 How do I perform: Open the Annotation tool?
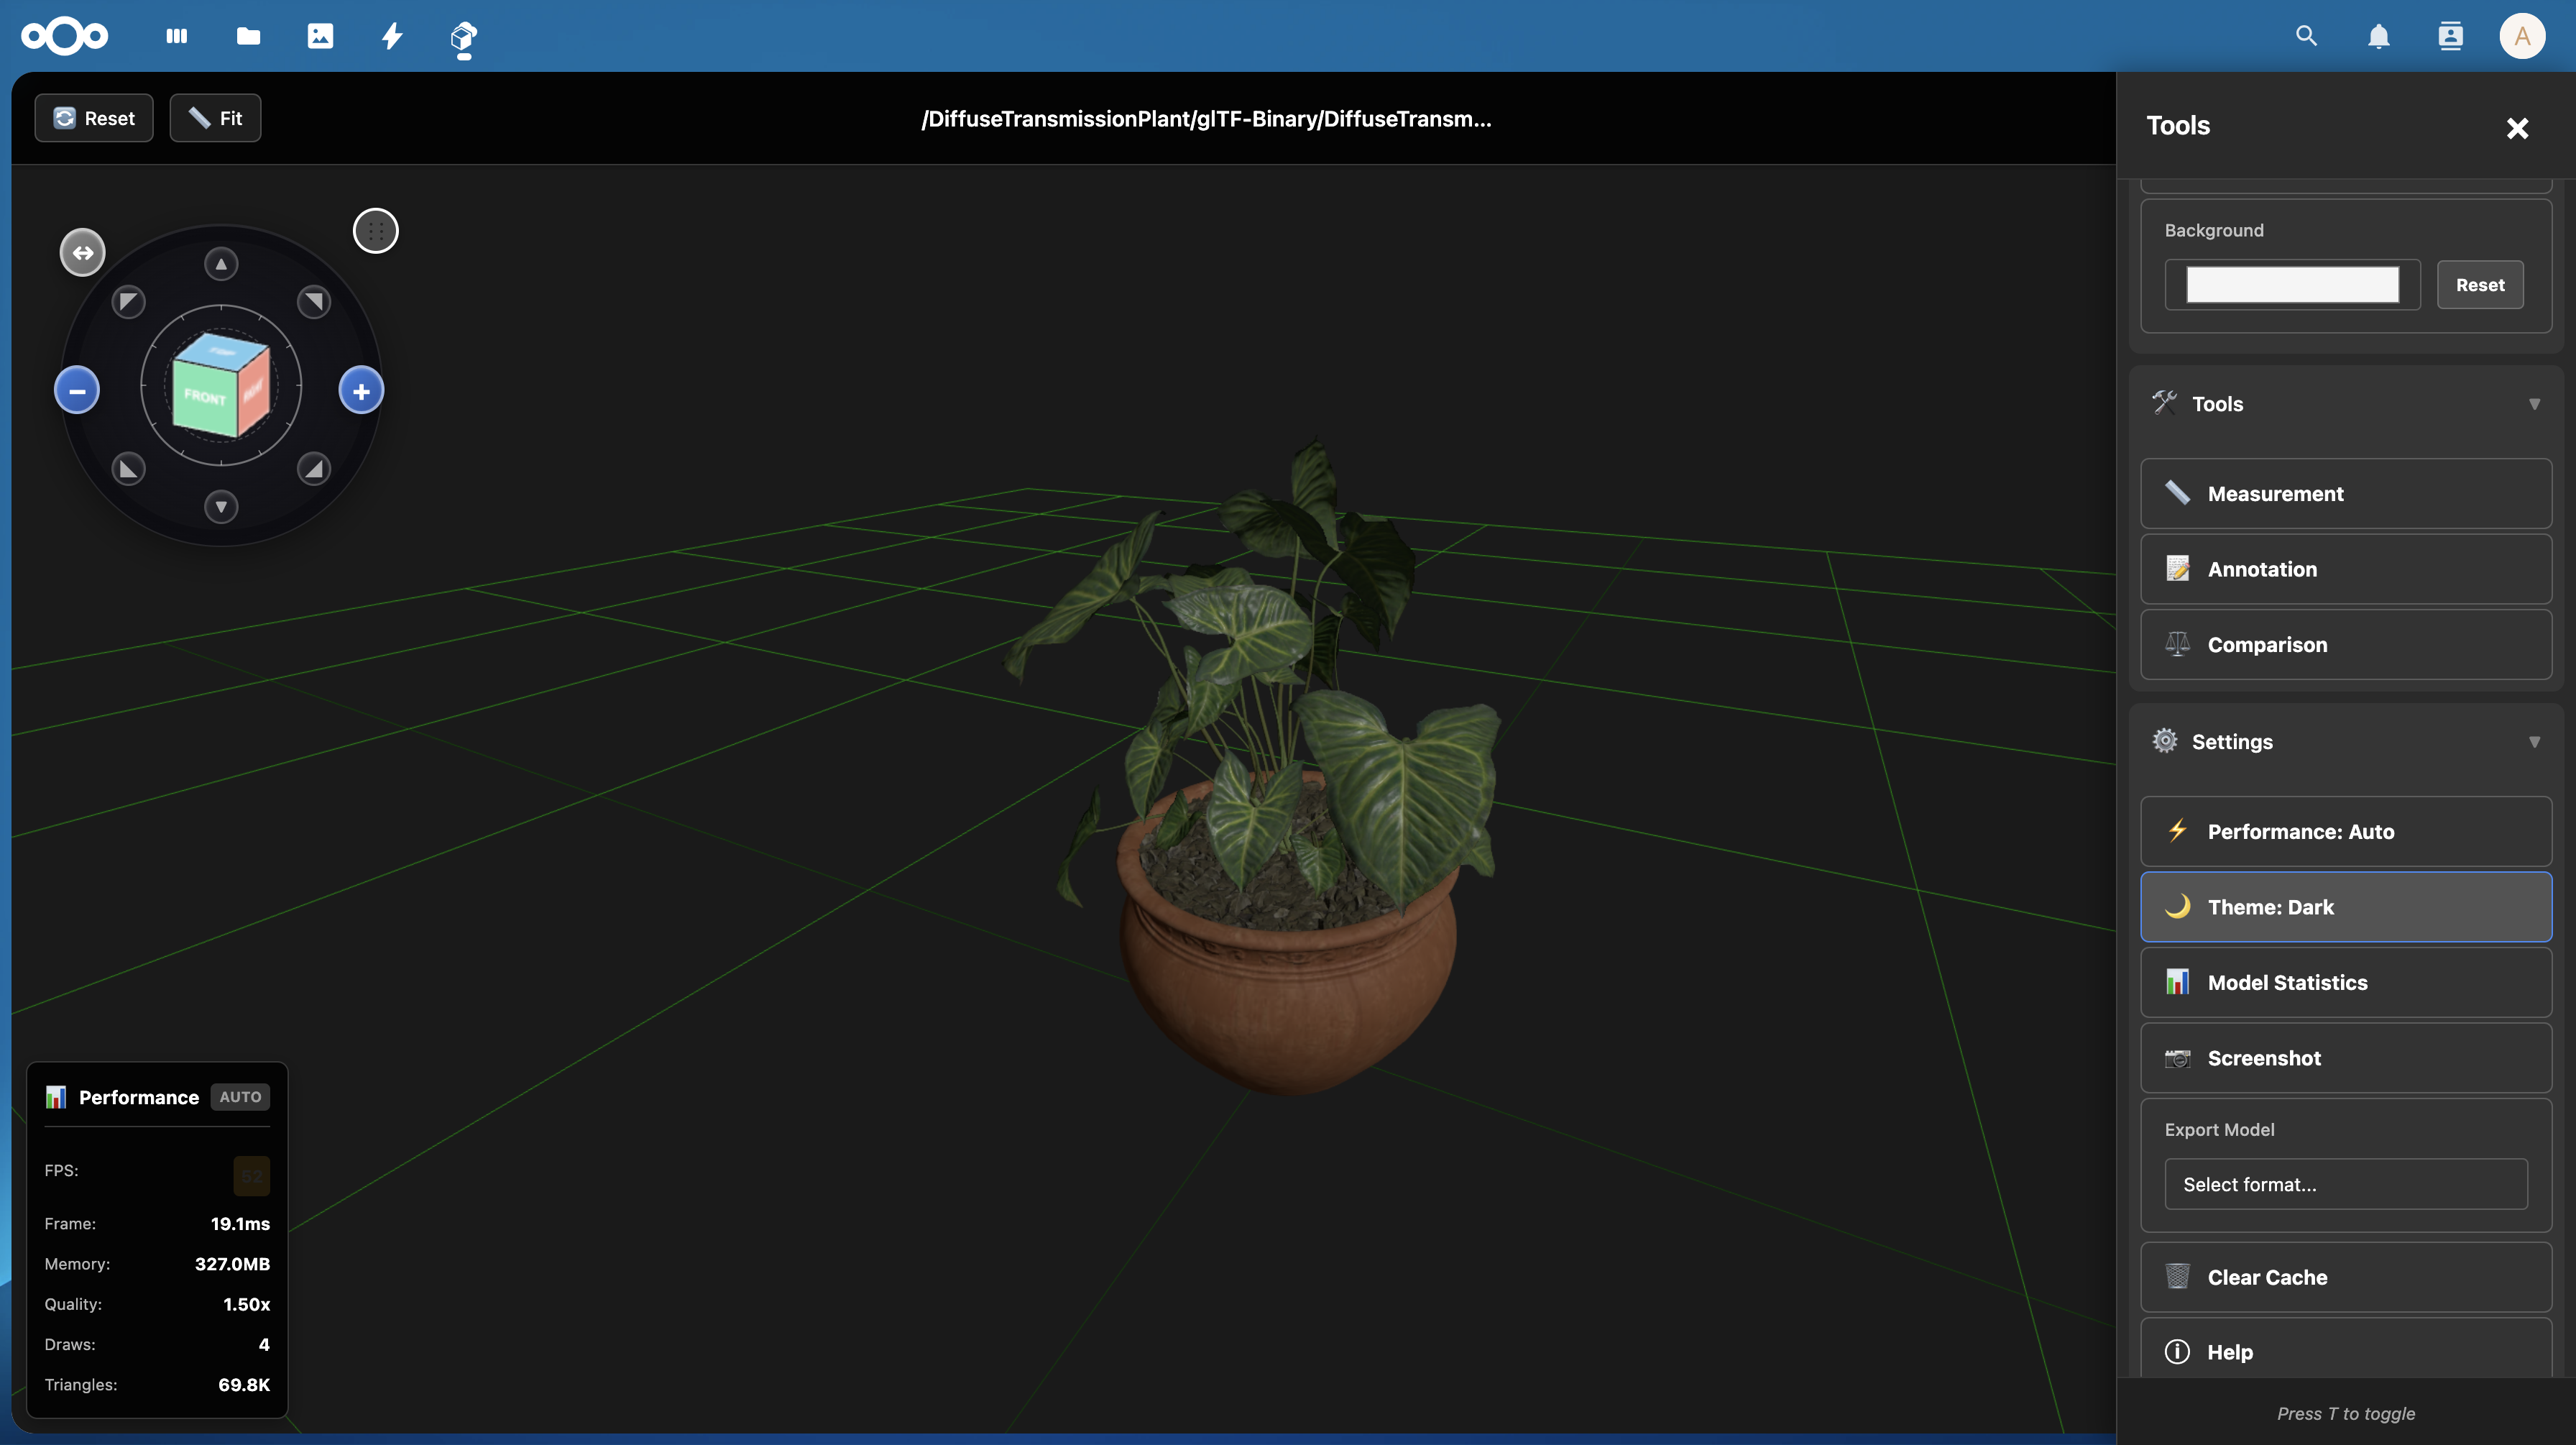click(2345, 569)
